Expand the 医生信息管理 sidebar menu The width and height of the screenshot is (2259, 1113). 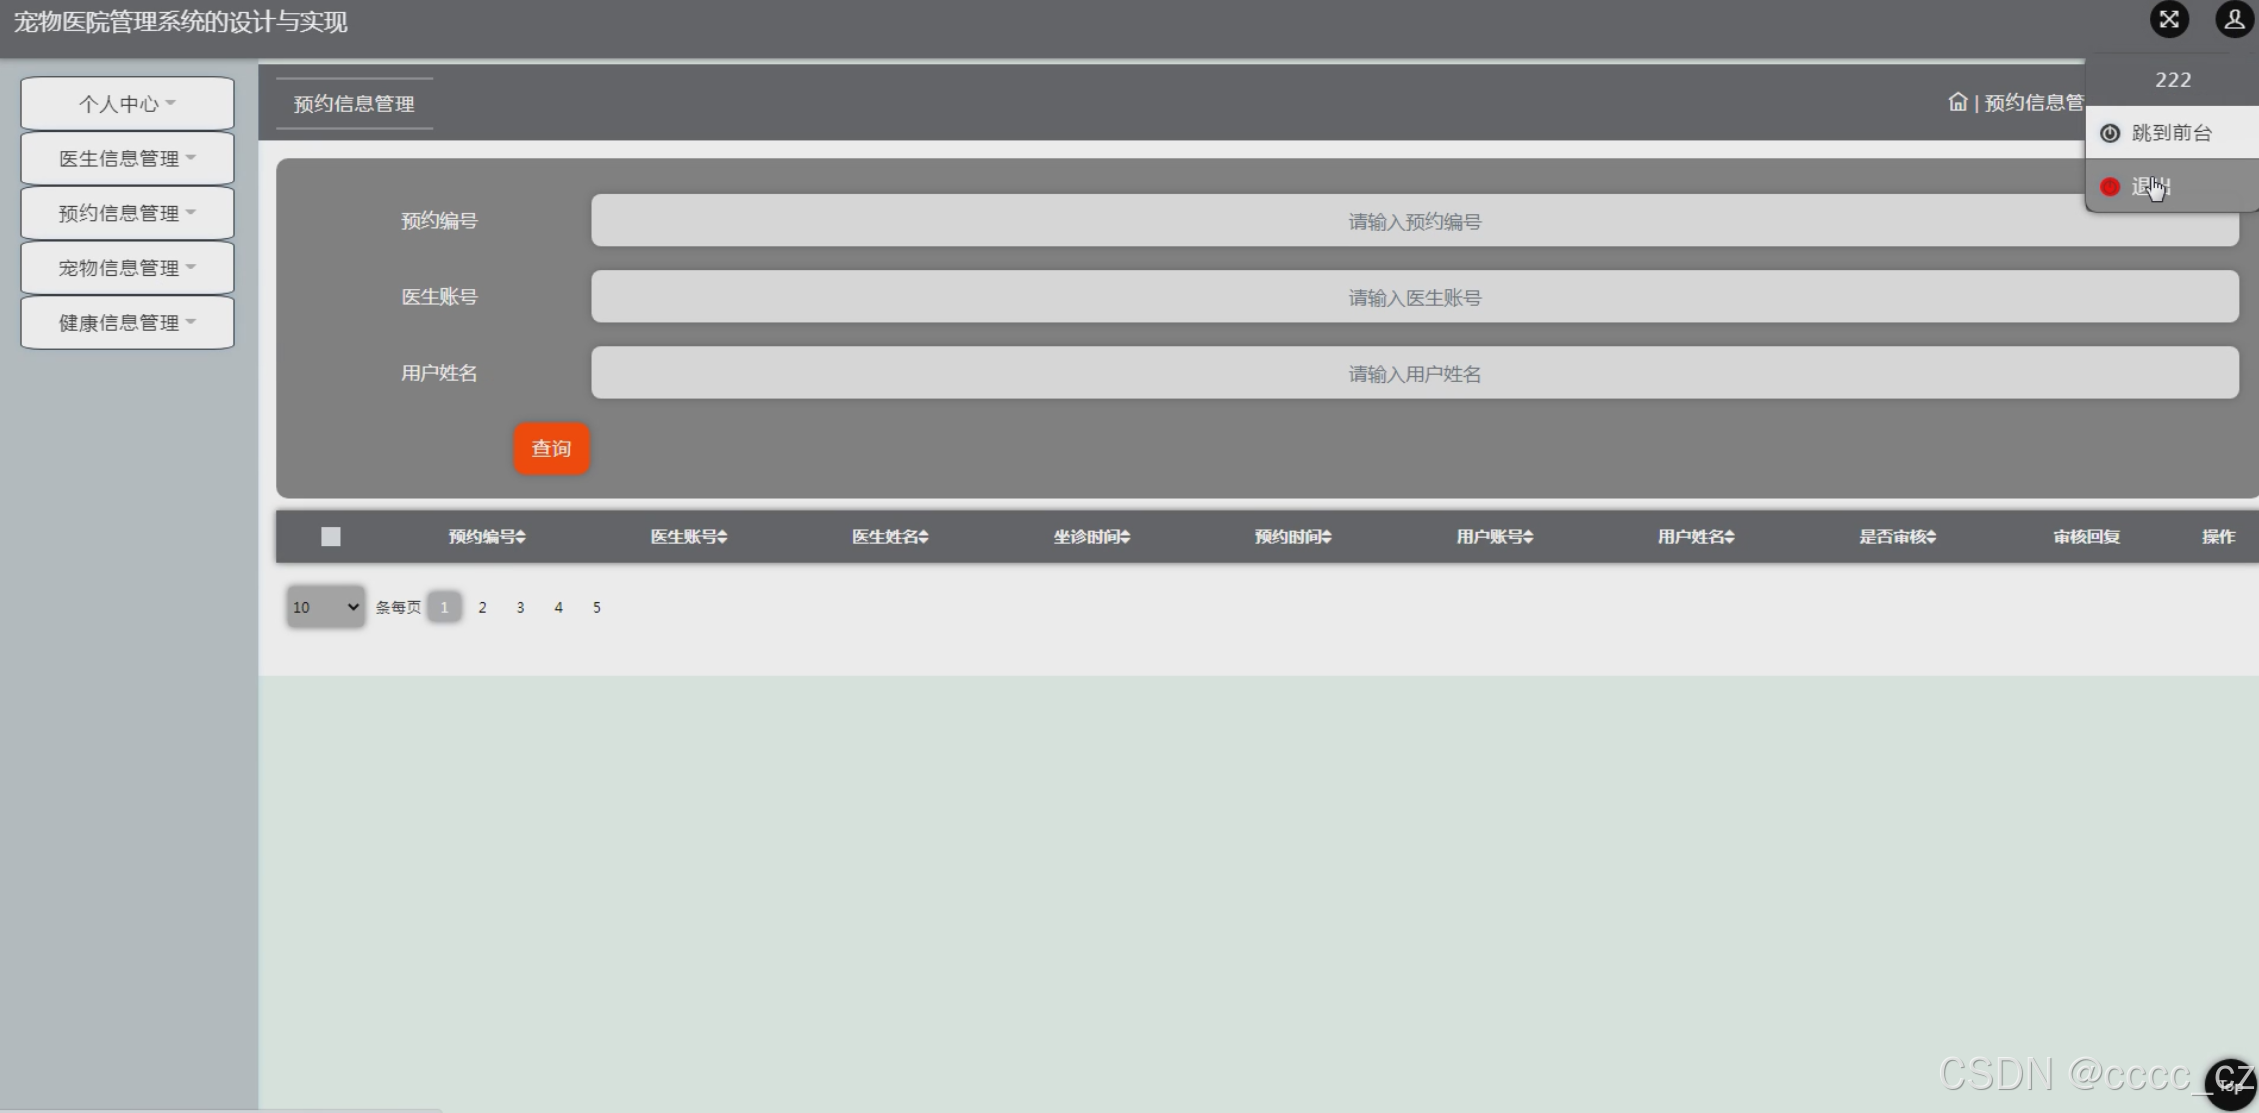127,159
